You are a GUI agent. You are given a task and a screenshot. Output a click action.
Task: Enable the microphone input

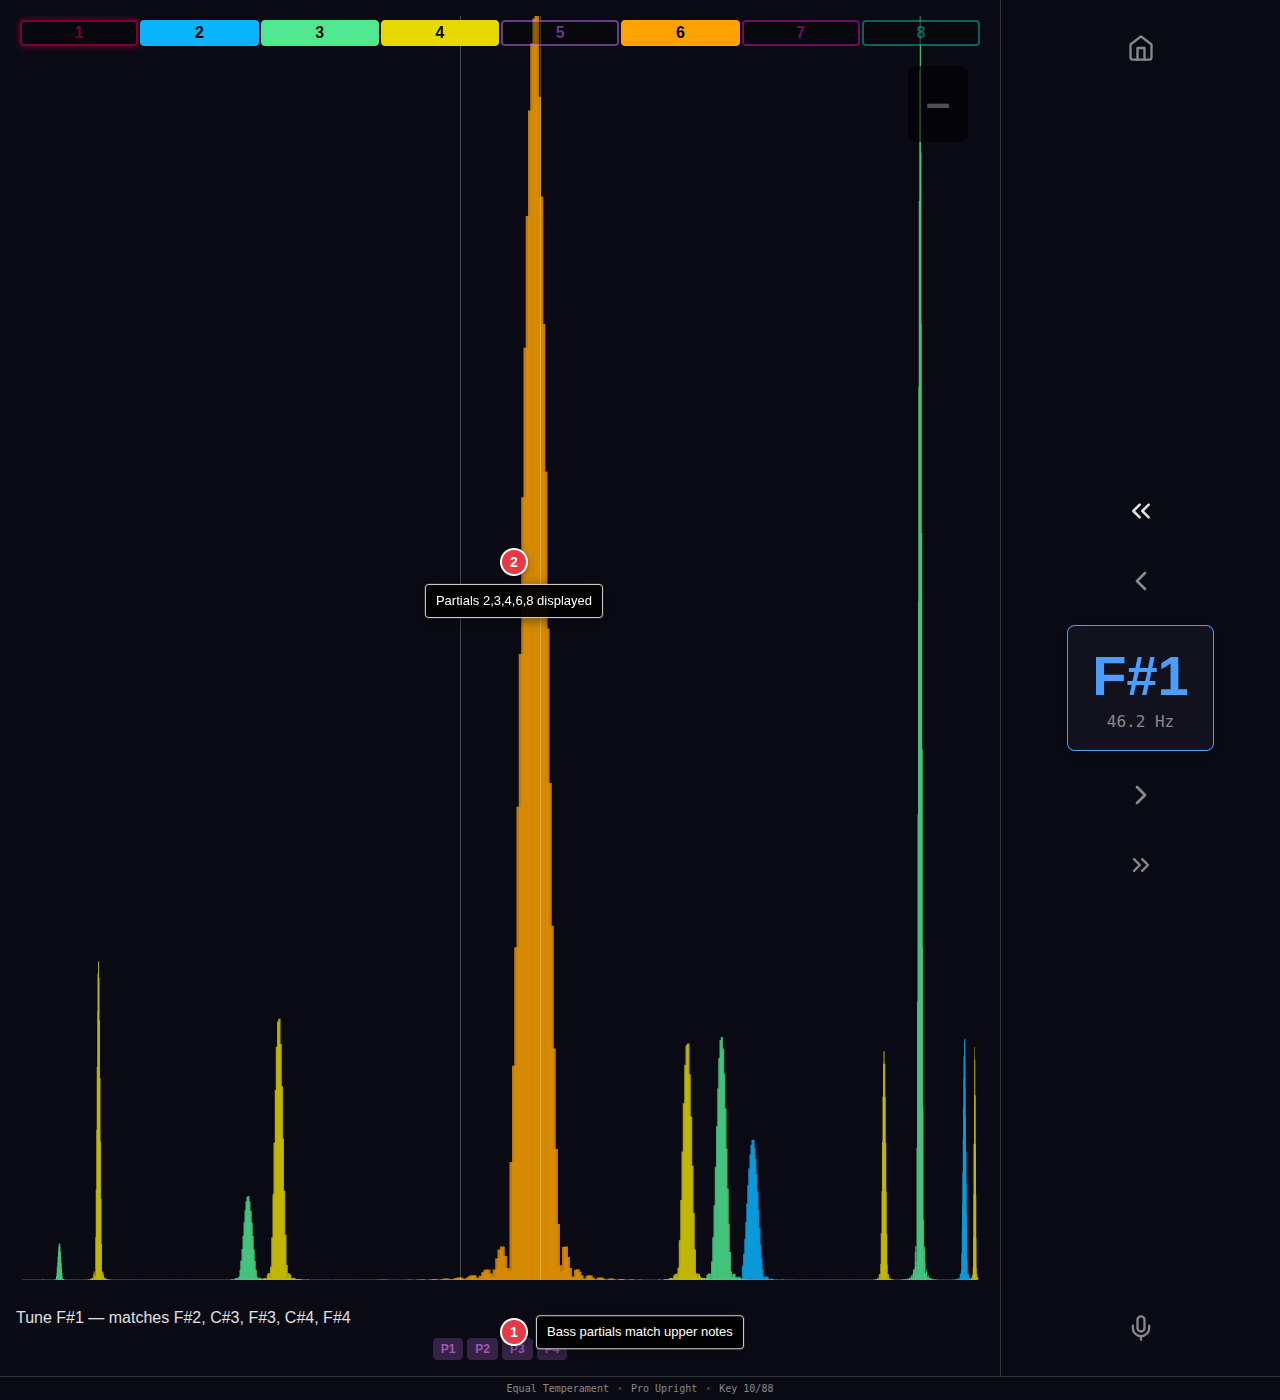[x=1140, y=1328]
